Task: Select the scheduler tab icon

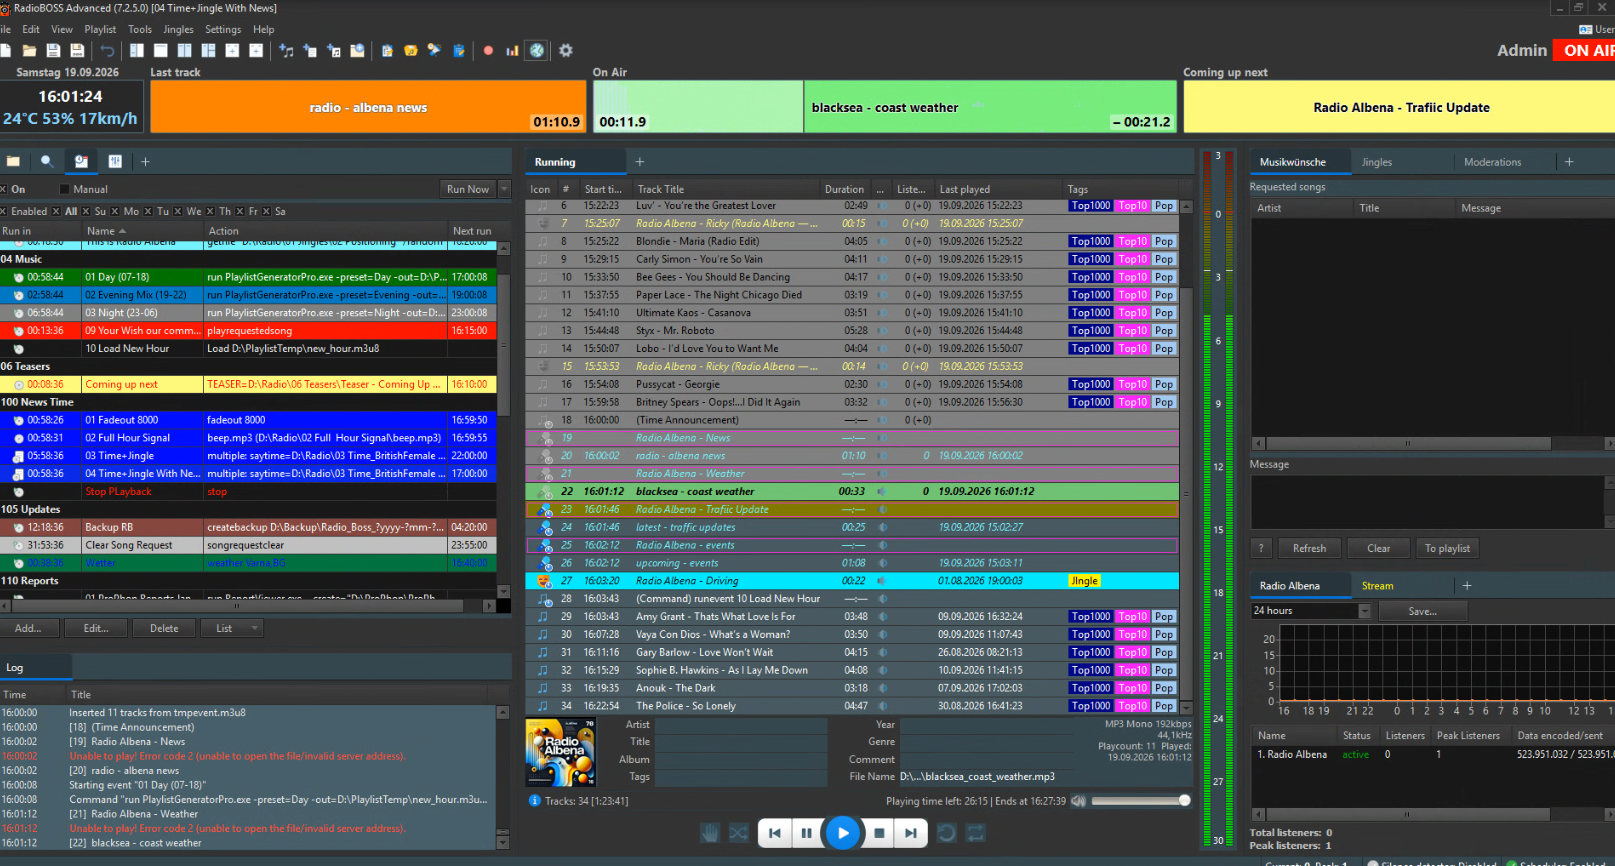Action: tap(81, 161)
